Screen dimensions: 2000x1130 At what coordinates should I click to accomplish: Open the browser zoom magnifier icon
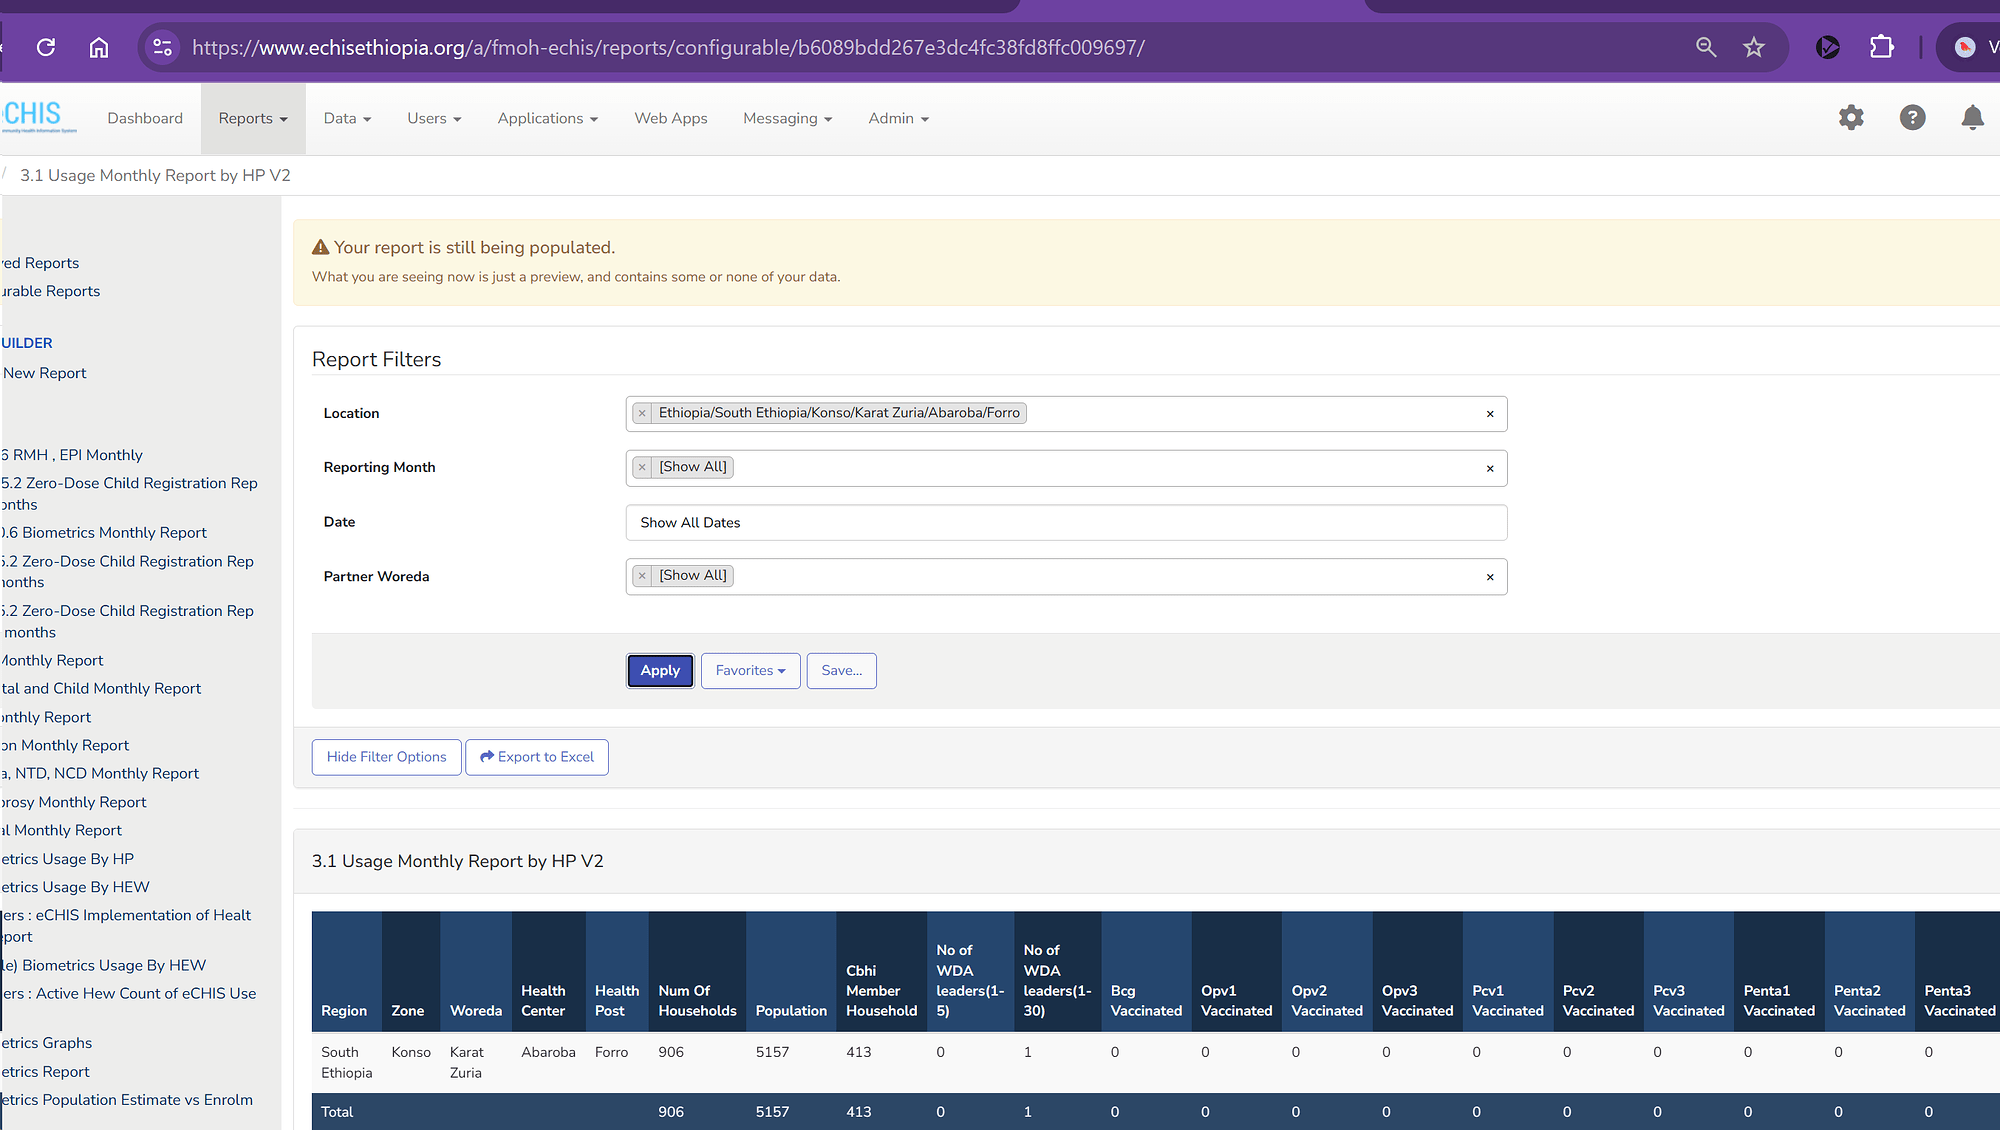click(x=1706, y=47)
